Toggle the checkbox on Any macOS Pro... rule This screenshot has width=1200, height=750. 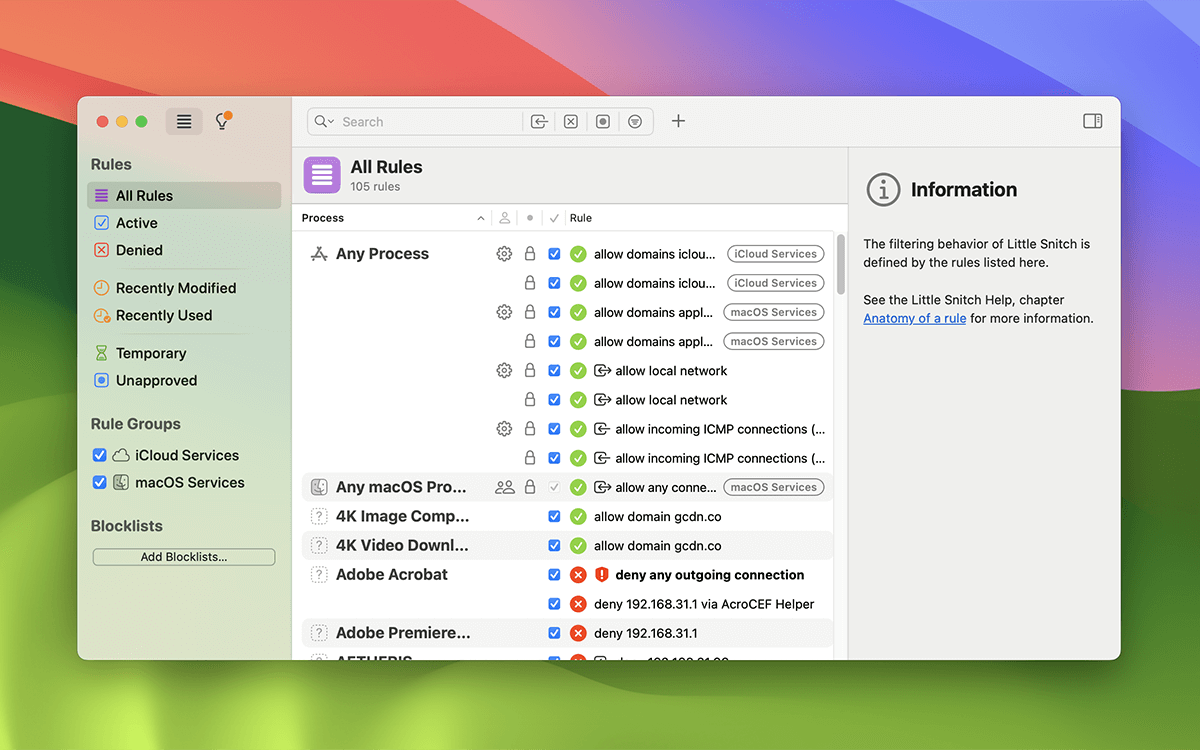coord(554,487)
